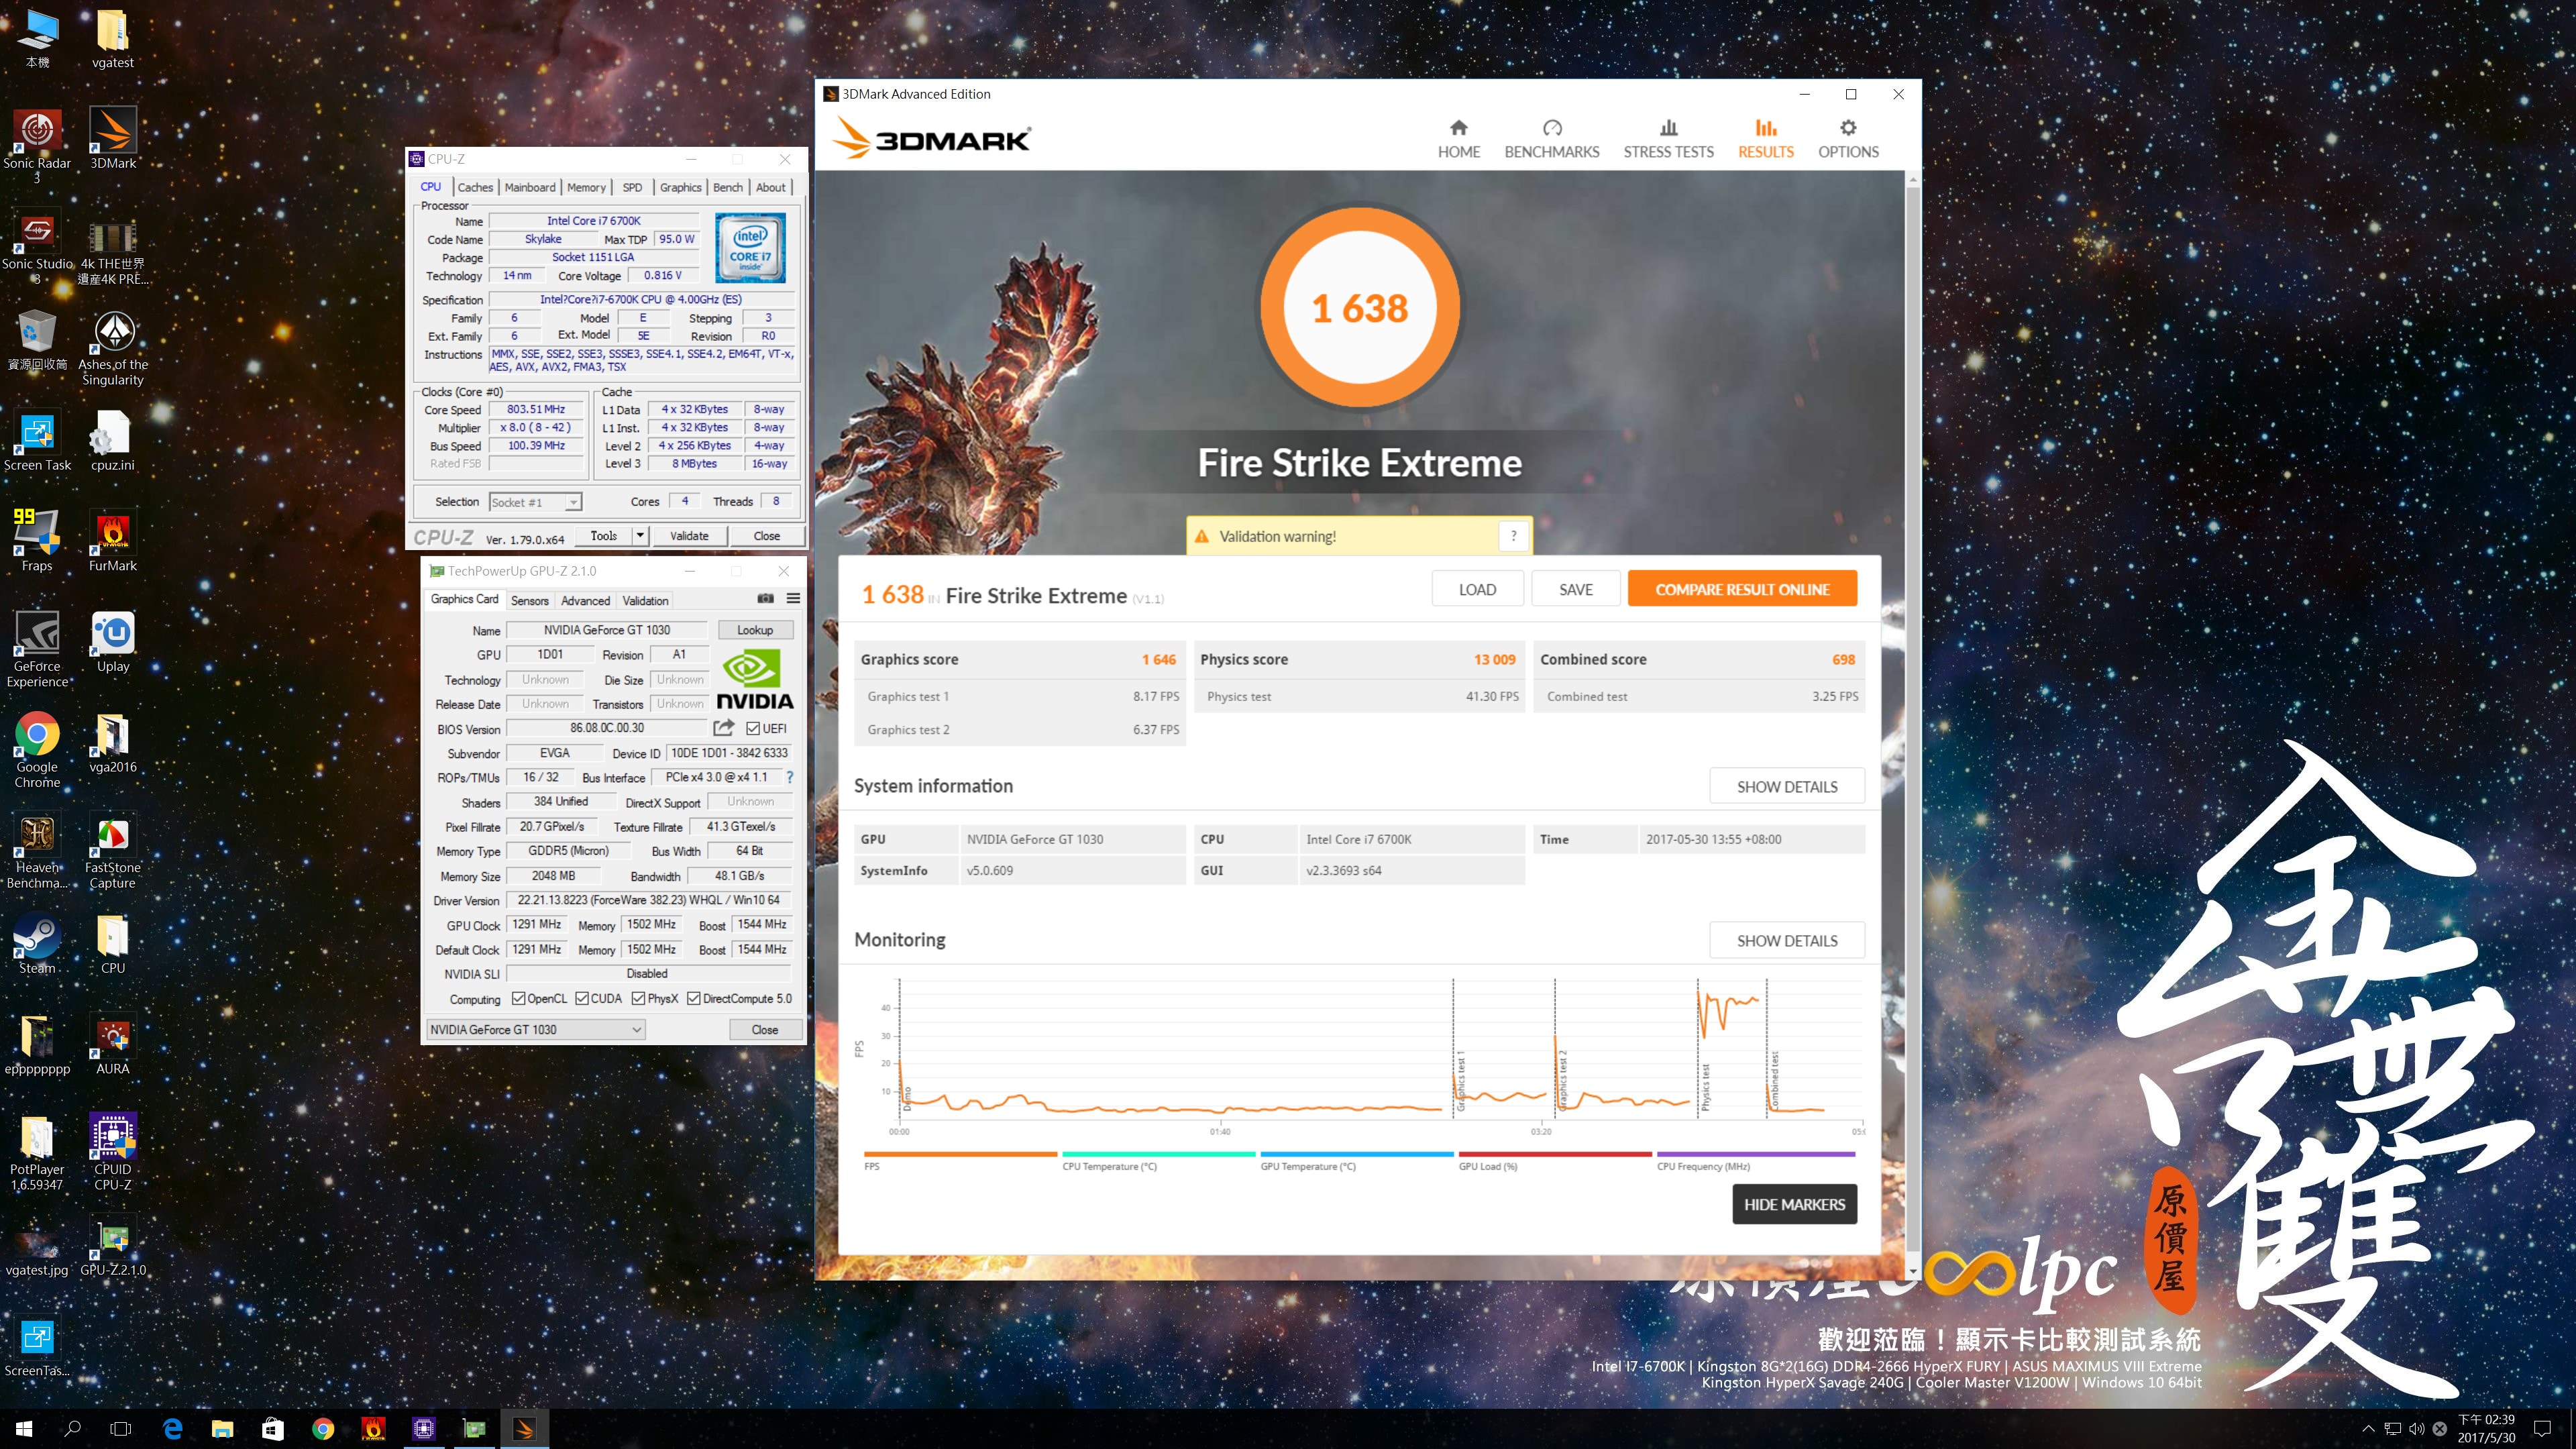The height and width of the screenshot is (1449, 2576).
Task: Switch to the Mainboard tab in CPU-Z
Action: click(x=529, y=187)
